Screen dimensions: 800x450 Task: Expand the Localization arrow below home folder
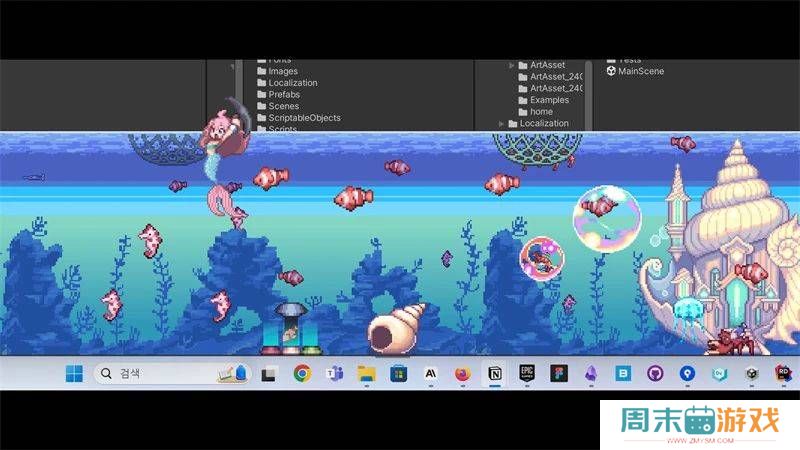click(500, 124)
